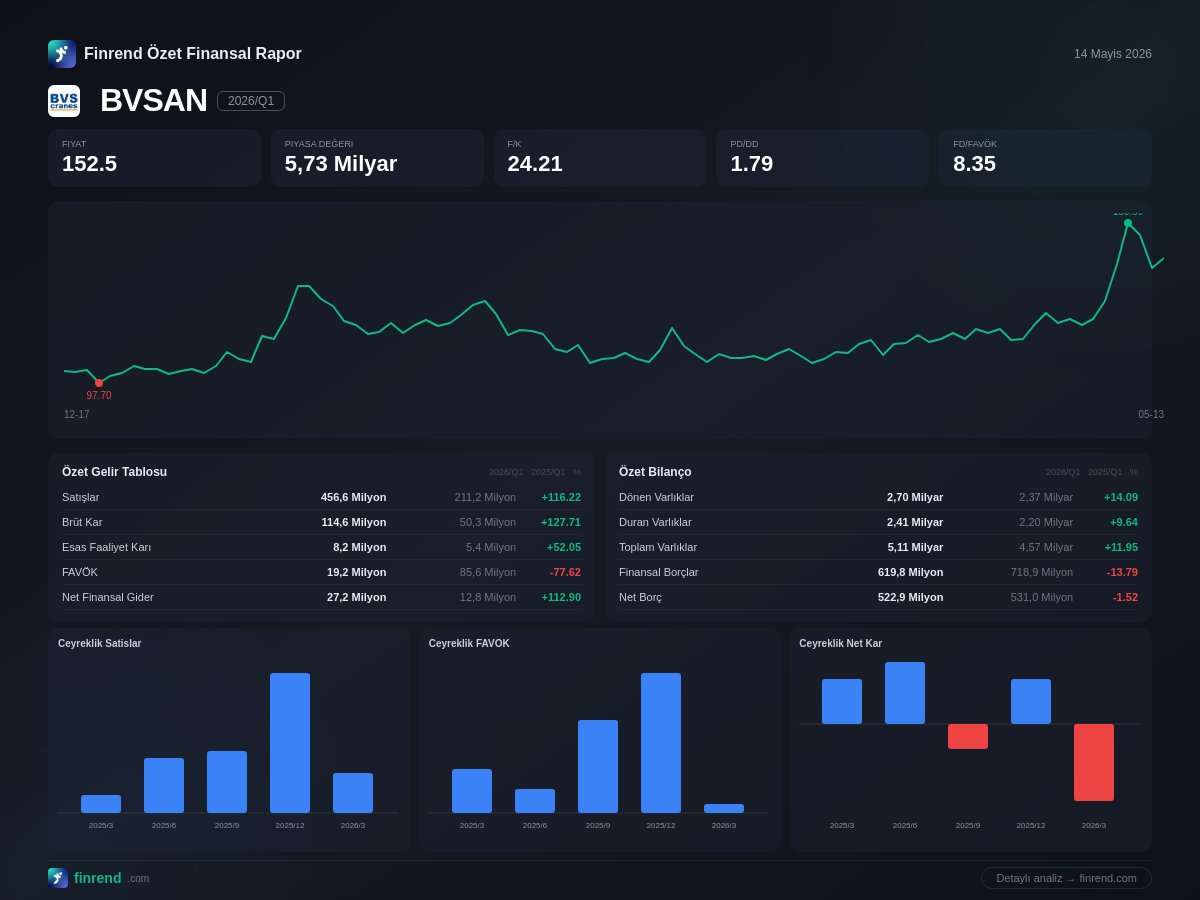Click the Net Borç change -1.52

point(1125,597)
